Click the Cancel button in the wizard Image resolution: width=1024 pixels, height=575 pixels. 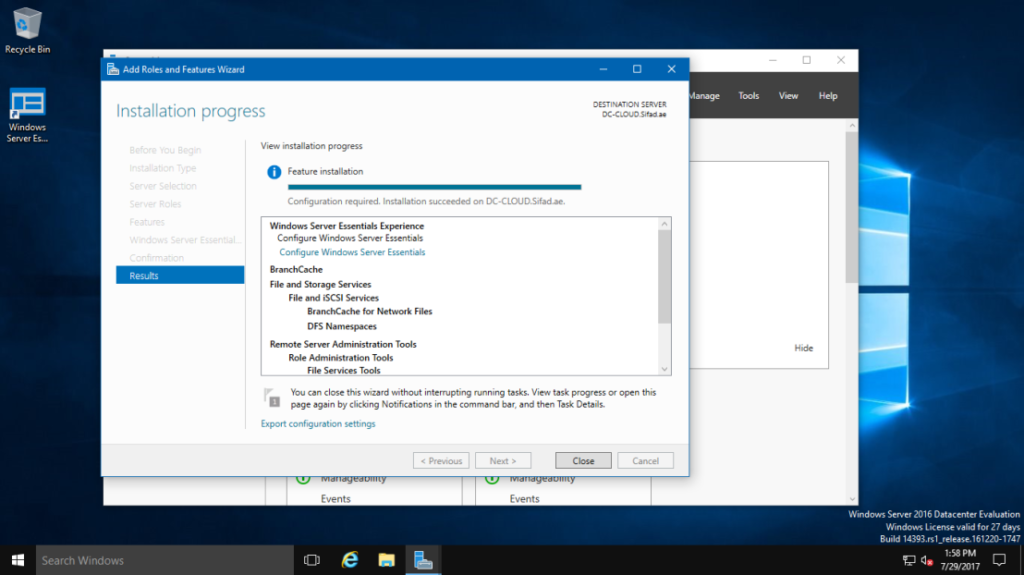[x=645, y=461]
